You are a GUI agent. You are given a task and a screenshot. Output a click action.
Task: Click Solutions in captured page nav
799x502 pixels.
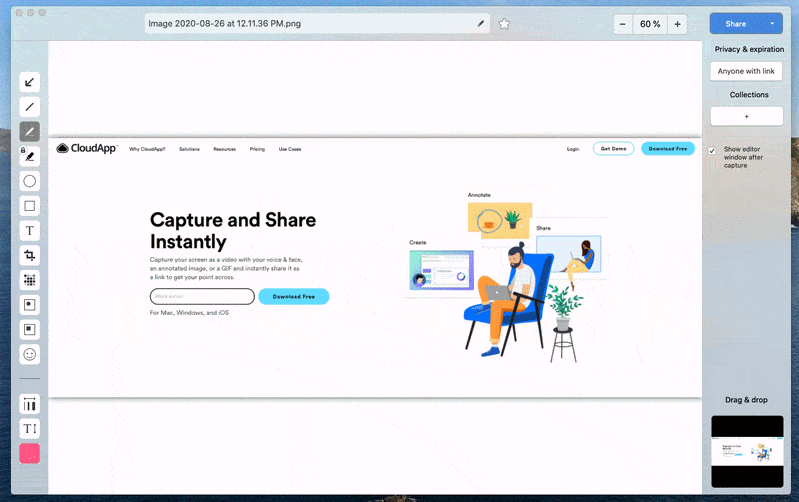pos(189,149)
